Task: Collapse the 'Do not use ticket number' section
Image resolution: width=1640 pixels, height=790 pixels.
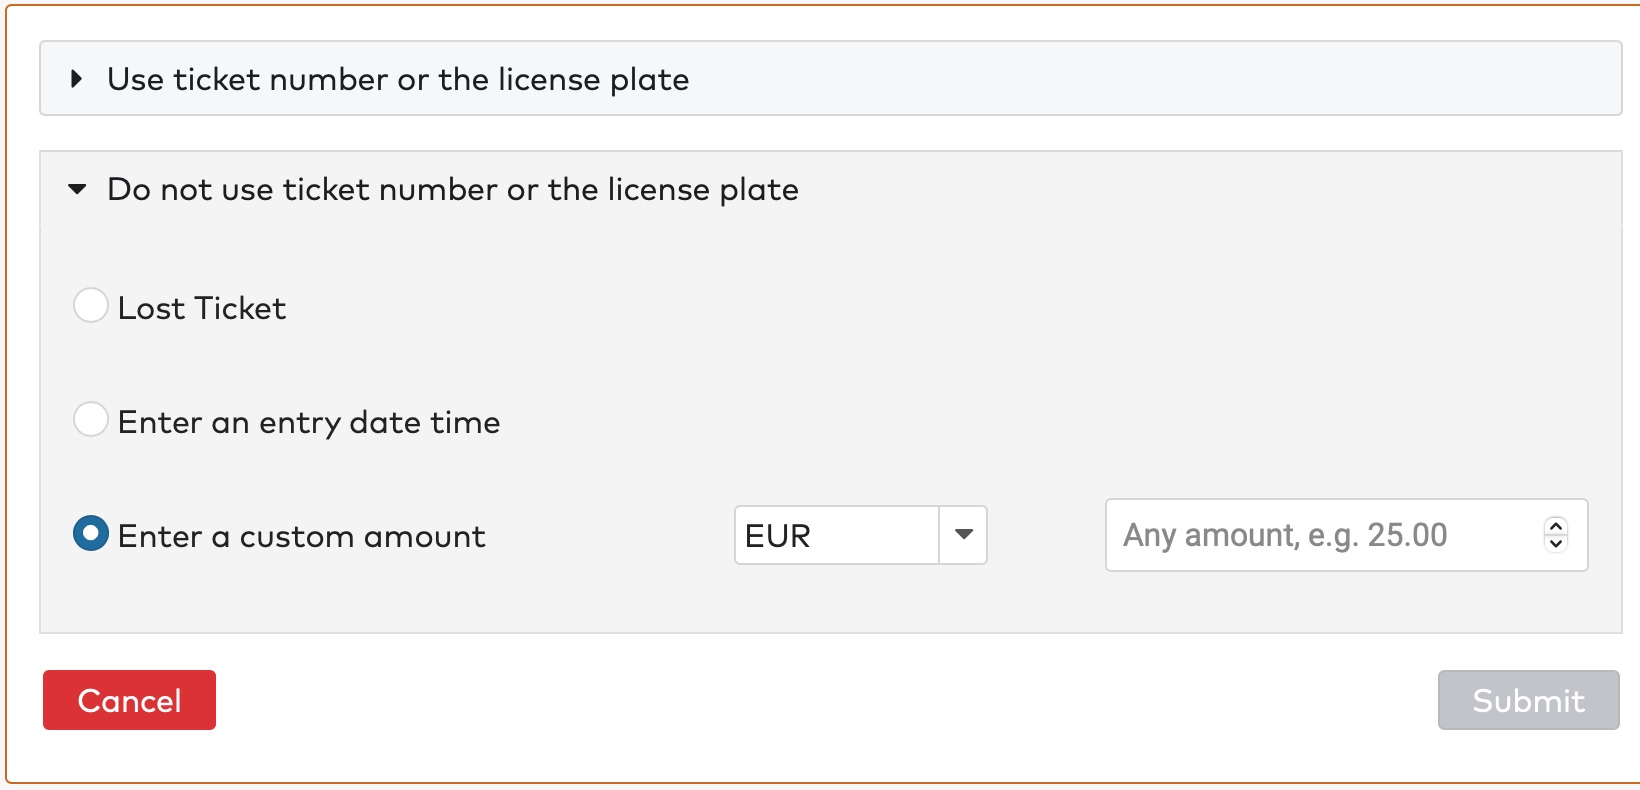Action: click(x=450, y=189)
